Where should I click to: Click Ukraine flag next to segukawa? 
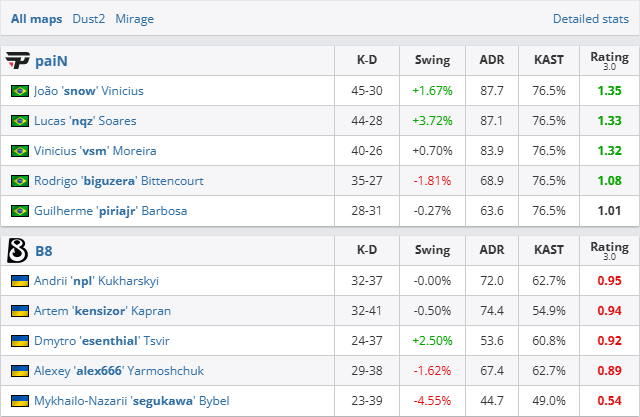coord(19,401)
